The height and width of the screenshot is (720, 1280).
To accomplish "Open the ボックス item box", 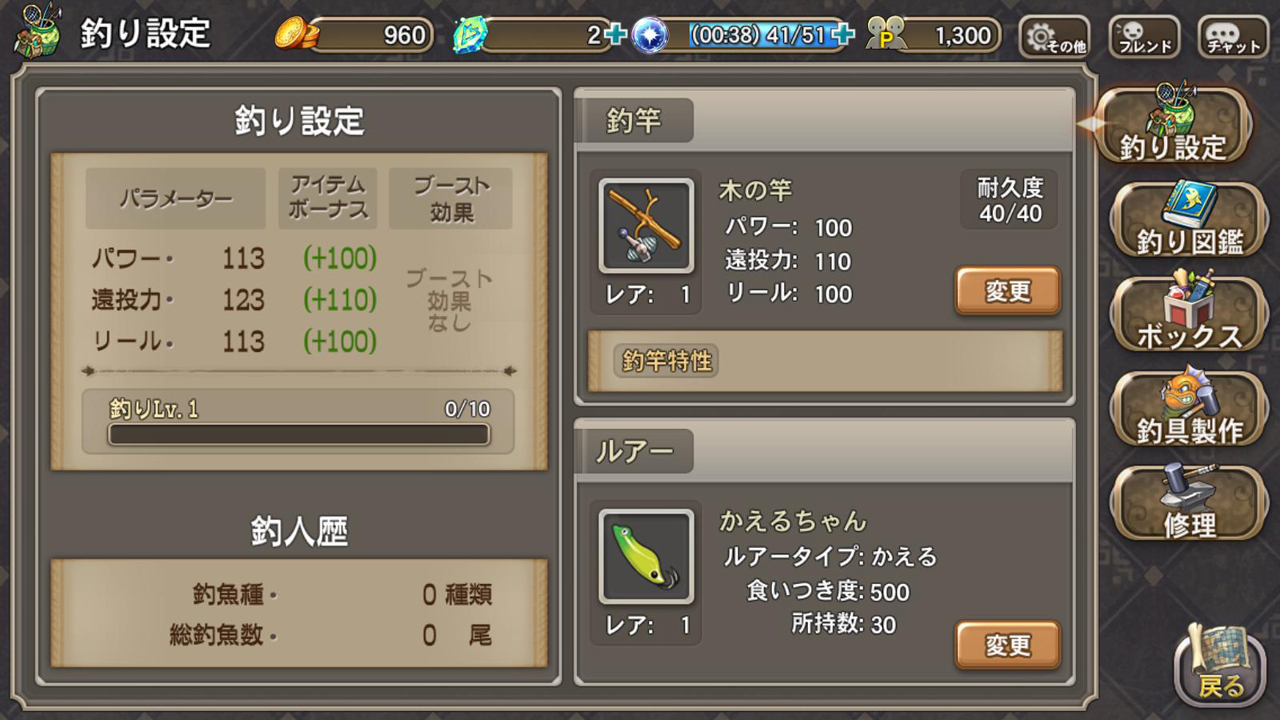I will (x=1189, y=313).
